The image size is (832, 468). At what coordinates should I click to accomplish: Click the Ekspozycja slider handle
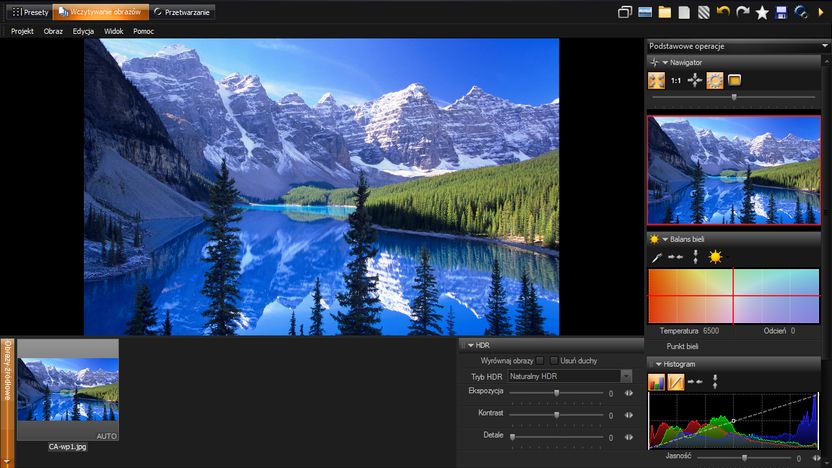[x=557, y=393]
